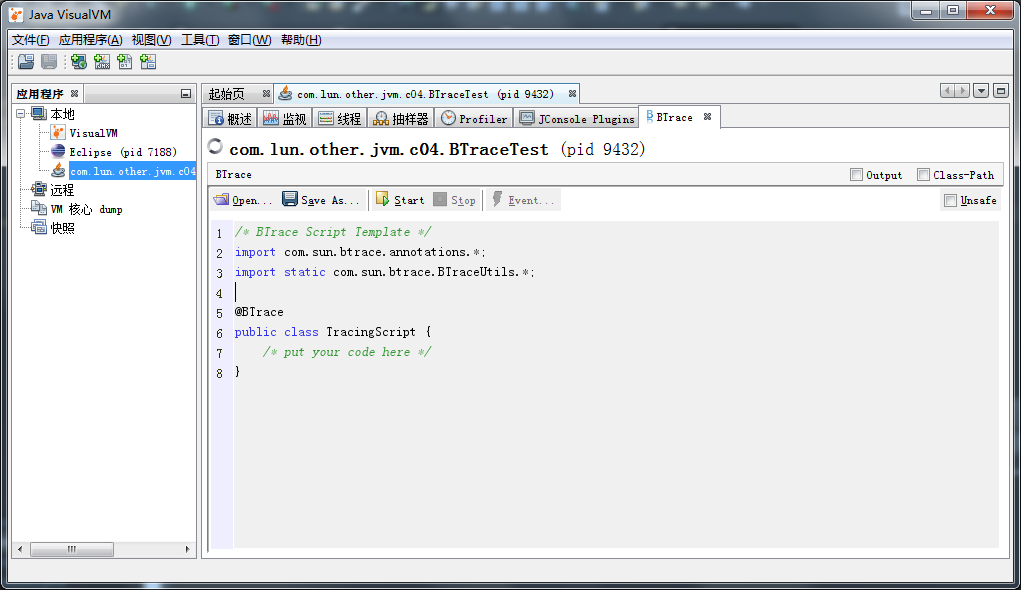This screenshot has width=1021, height=590.
Task: Click the Java VisualVM title bar icon
Action: click(x=16, y=14)
